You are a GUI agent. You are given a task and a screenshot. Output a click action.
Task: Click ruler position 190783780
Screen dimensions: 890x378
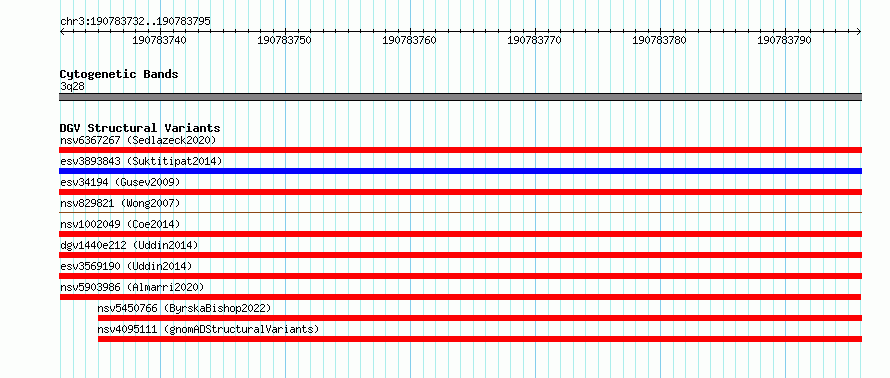coord(659,40)
